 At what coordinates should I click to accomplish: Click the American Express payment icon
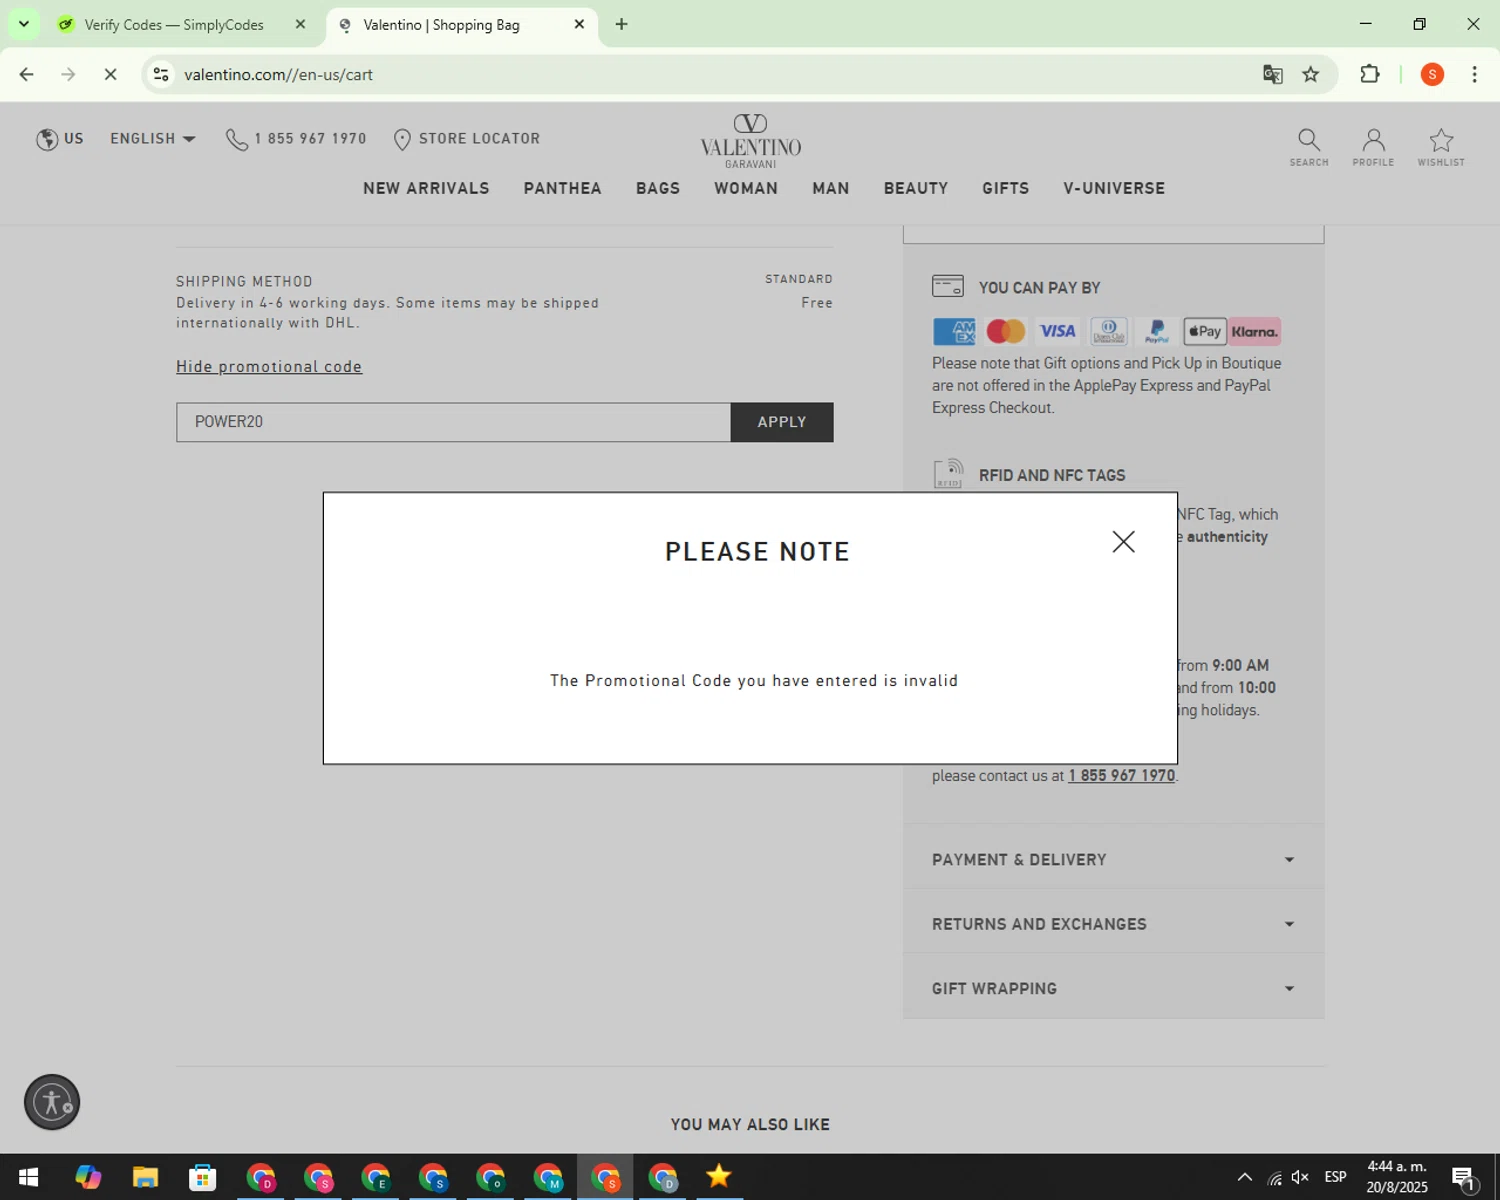(x=954, y=331)
